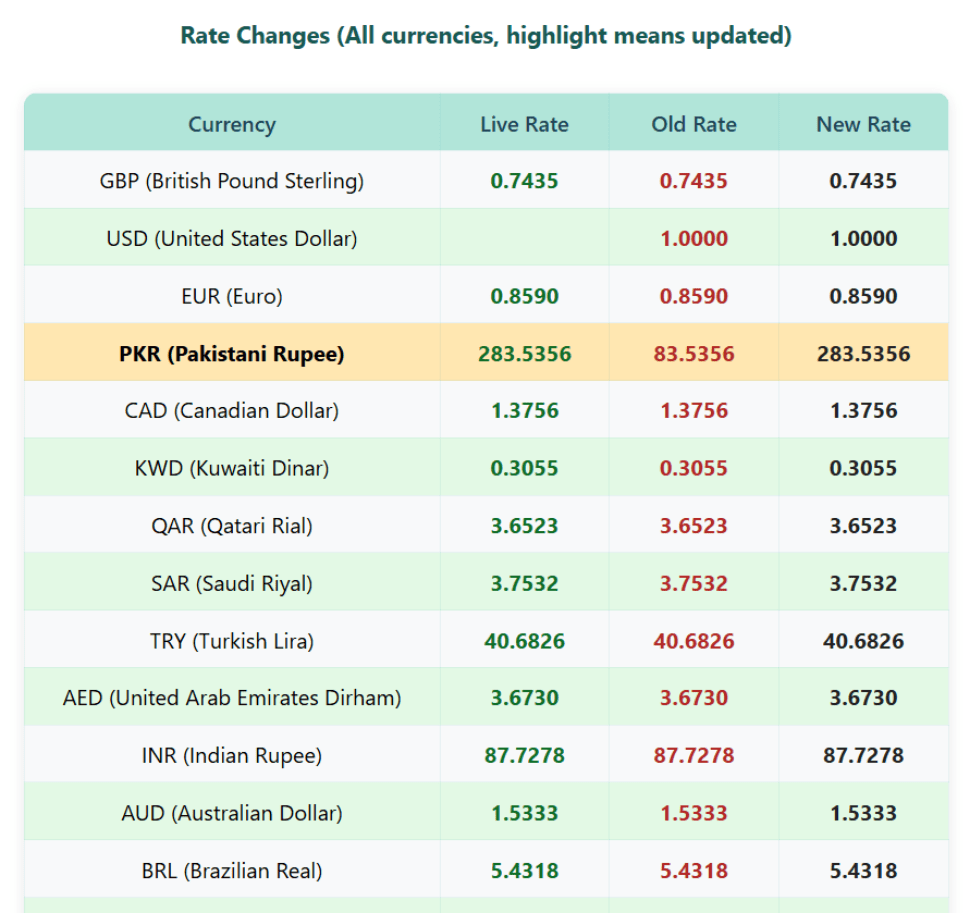Click the KWD (Kuwaiti Dinar) cell
970x913 pixels.
pos(231,468)
